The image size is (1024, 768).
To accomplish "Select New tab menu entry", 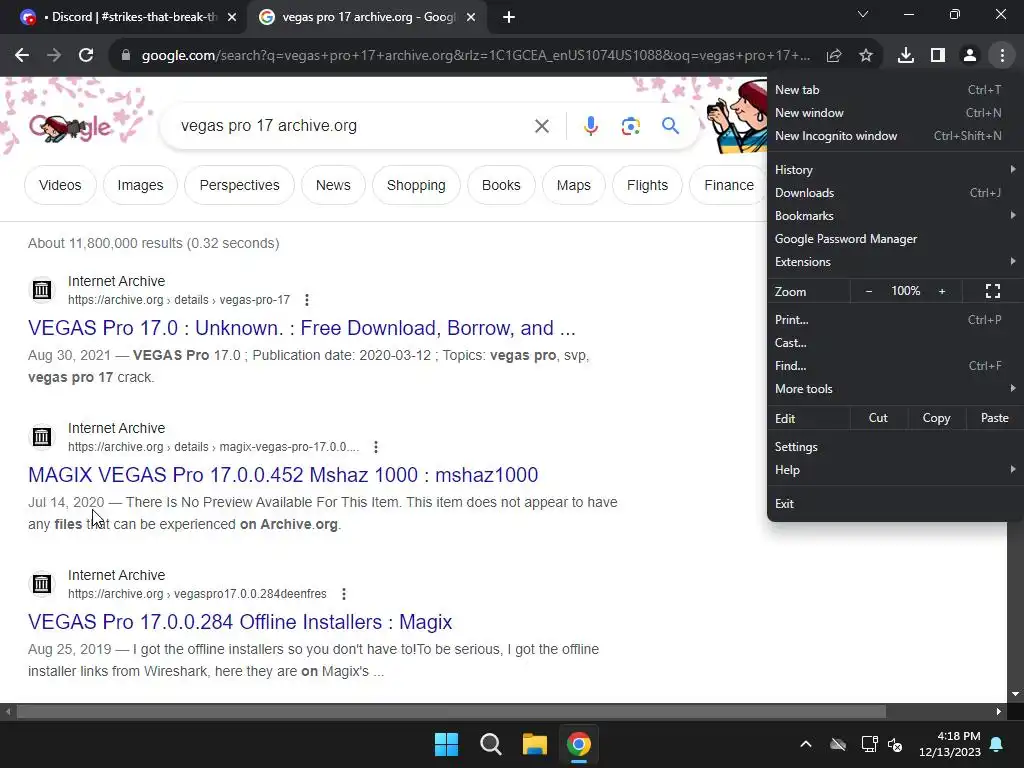I will point(895,90).
